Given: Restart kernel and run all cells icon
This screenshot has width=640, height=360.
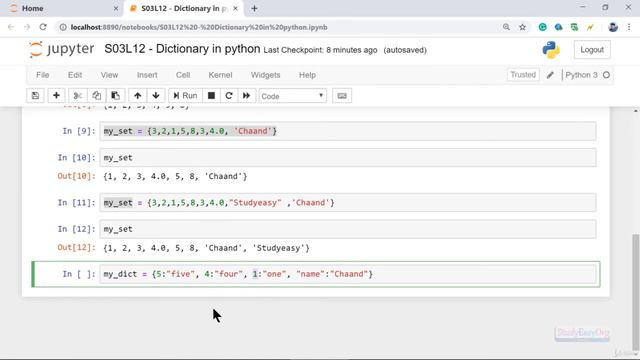Looking at the screenshot, I should pyautogui.click(x=247, y=96).
